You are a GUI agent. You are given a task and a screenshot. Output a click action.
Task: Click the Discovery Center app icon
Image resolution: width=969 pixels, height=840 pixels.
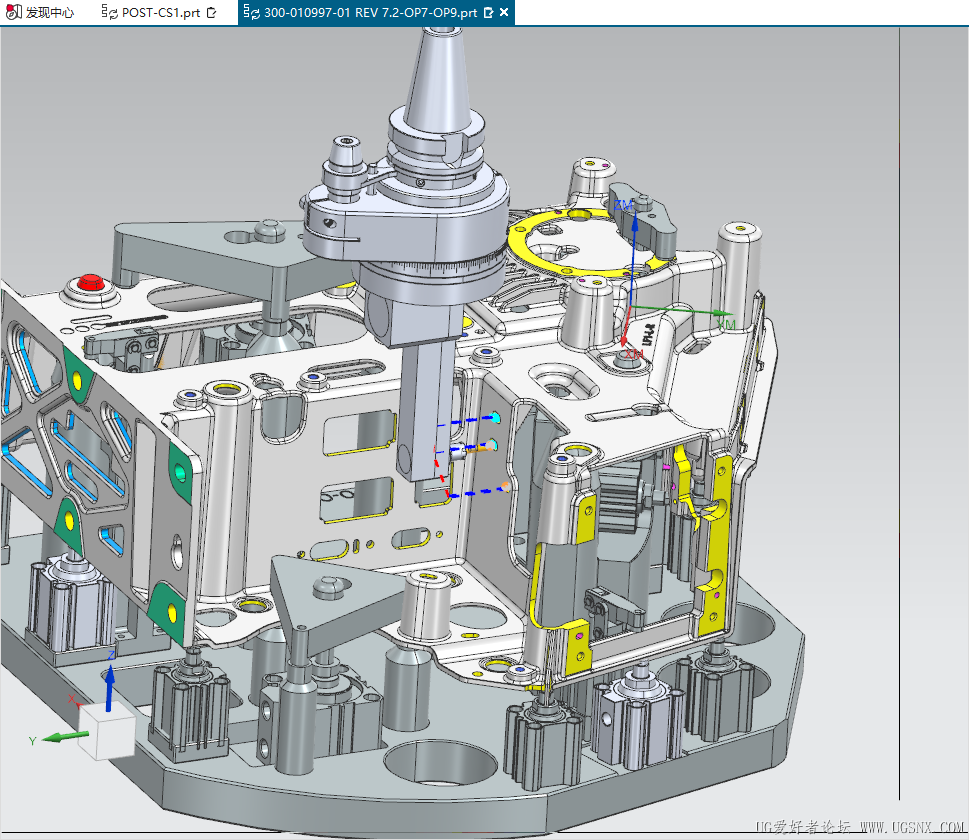12,13
